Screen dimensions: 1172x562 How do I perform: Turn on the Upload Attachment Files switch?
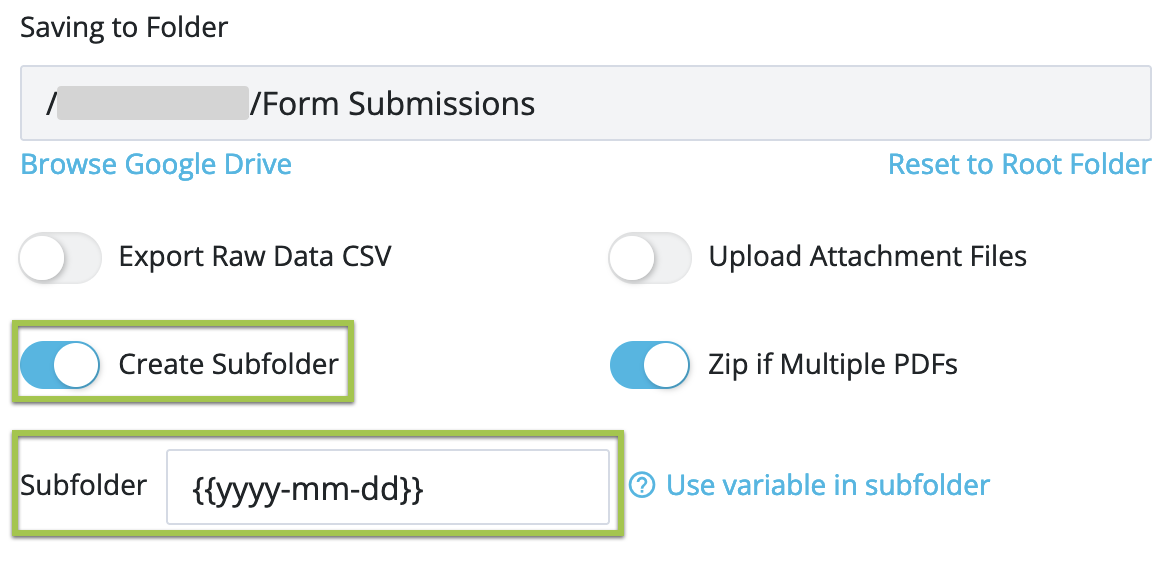(650, 258)
